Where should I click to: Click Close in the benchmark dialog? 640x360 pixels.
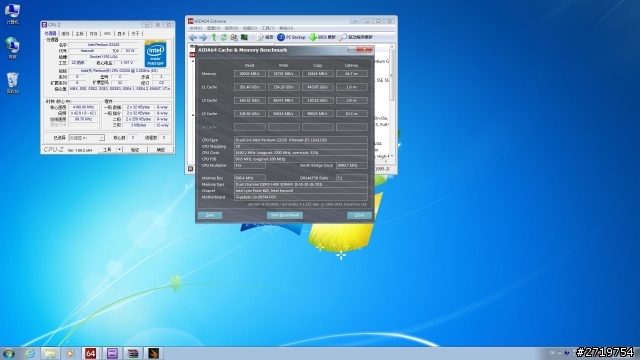point(360,215)
